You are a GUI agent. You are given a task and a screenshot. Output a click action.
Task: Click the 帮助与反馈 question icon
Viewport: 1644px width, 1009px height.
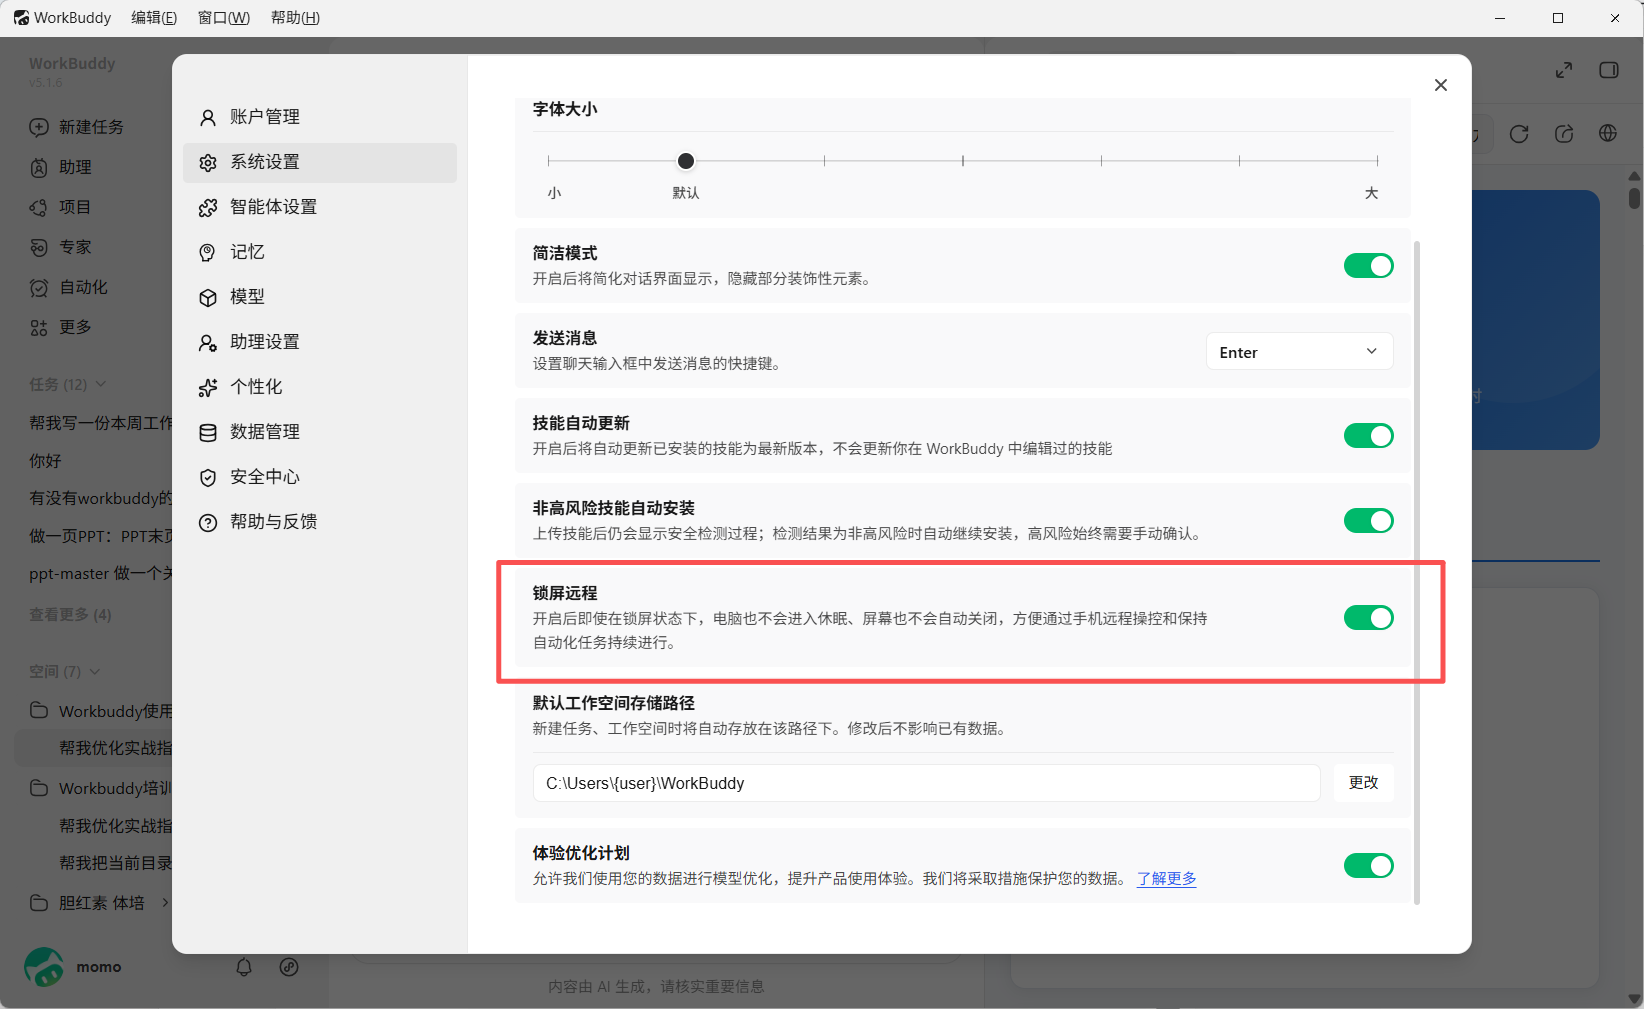[208, 523]
